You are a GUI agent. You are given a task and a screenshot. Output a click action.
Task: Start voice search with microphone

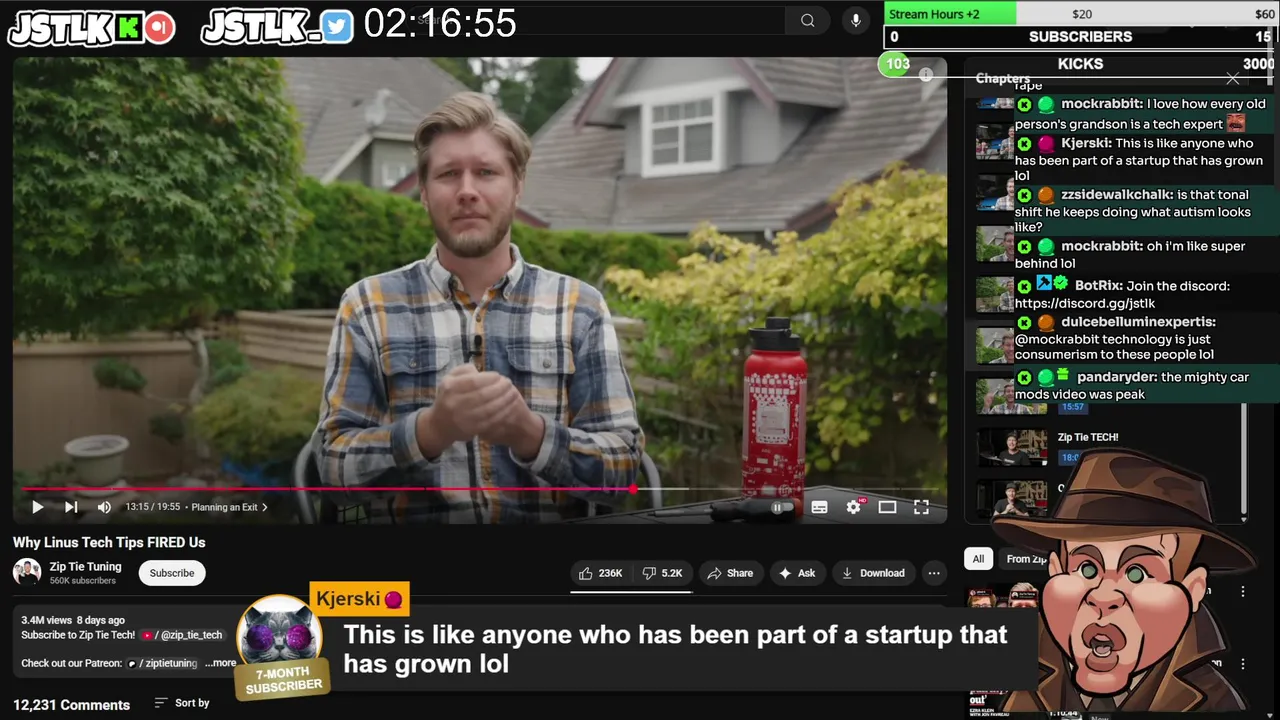click(x=855, y=20)
